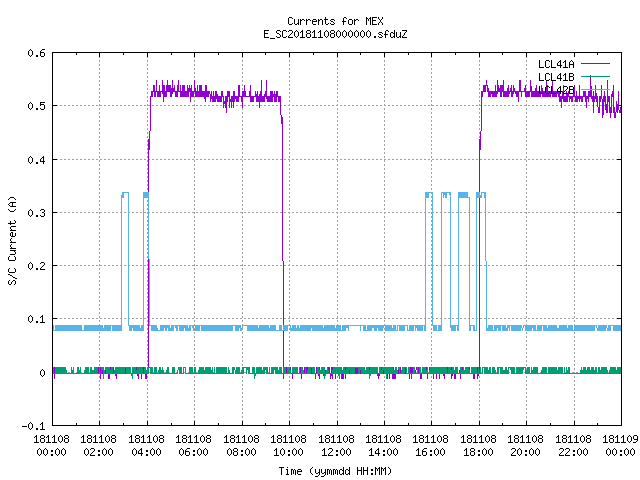Viewport: 640px width, 480px height.
Task: Click the 14:00 time tick label
Action: [383, 452]
